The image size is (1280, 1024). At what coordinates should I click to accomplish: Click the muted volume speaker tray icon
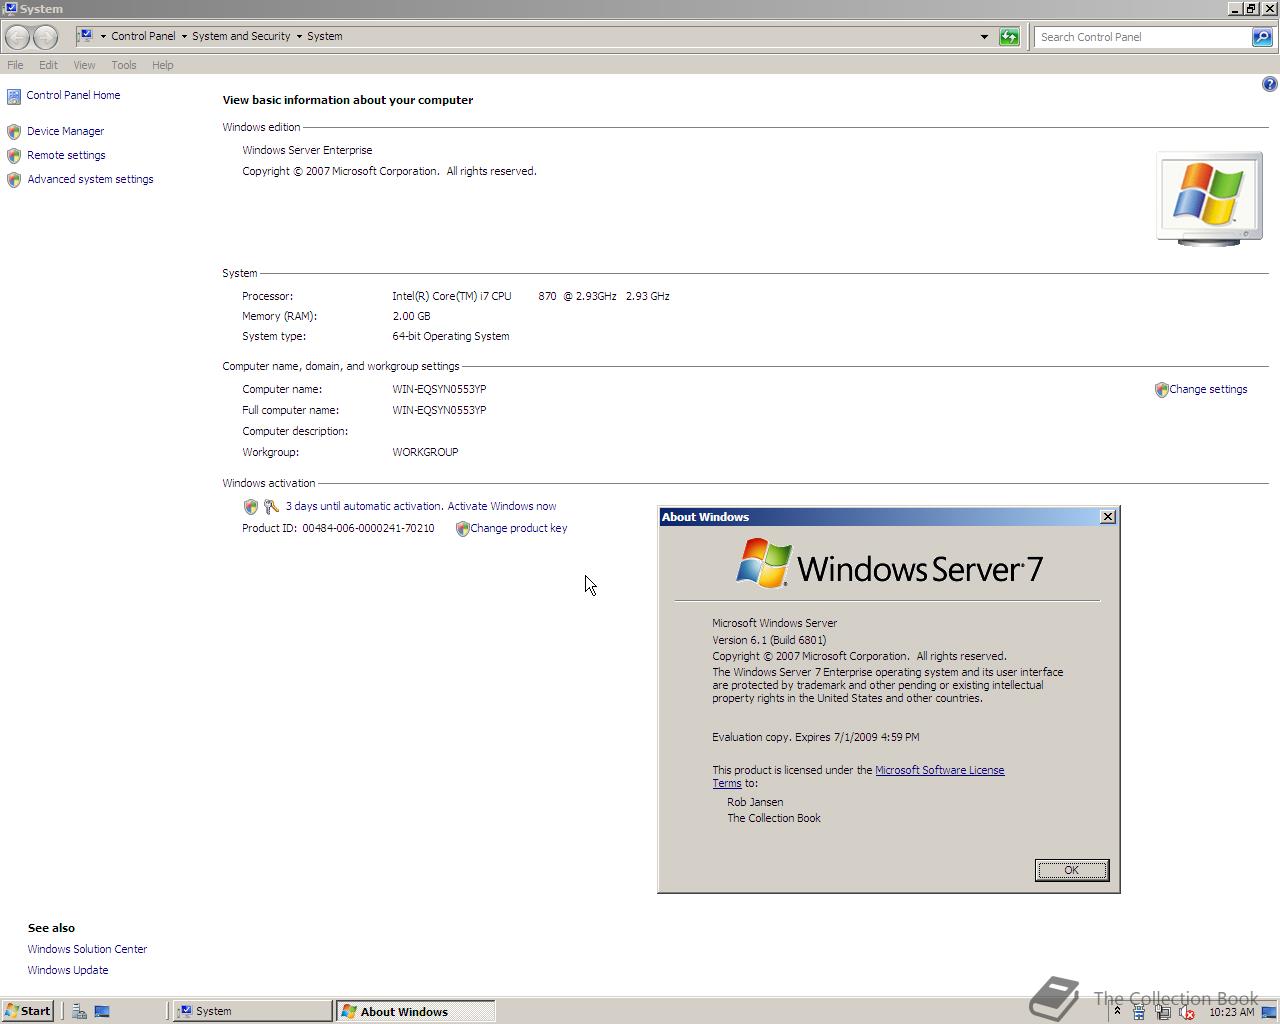pos(1187,1012)
